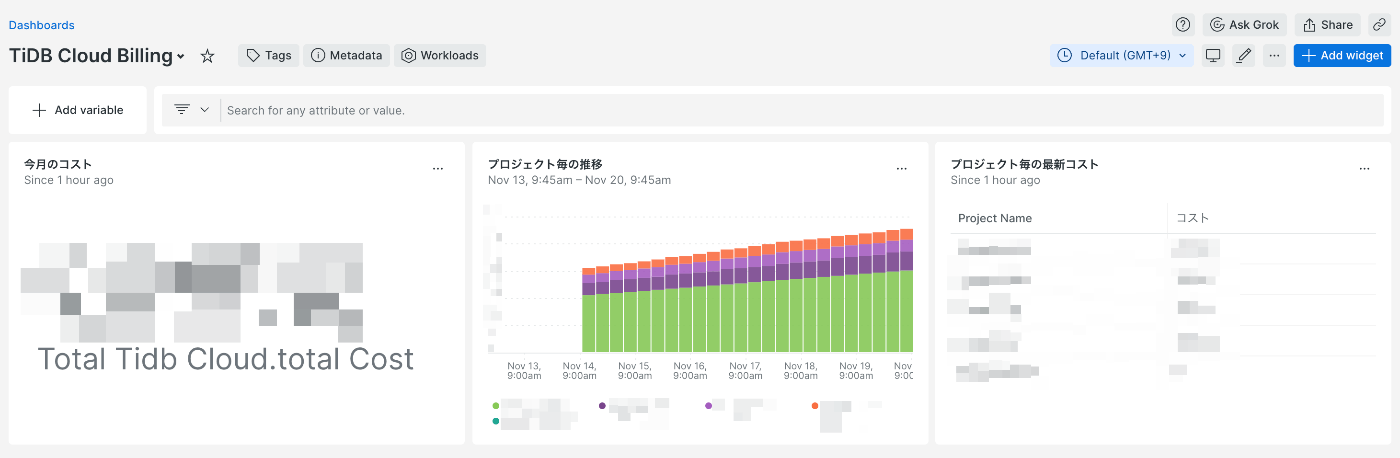The image size is (1400, 458).
Task: Favorite the dashboard with star icon
Action: coord(208,56)
